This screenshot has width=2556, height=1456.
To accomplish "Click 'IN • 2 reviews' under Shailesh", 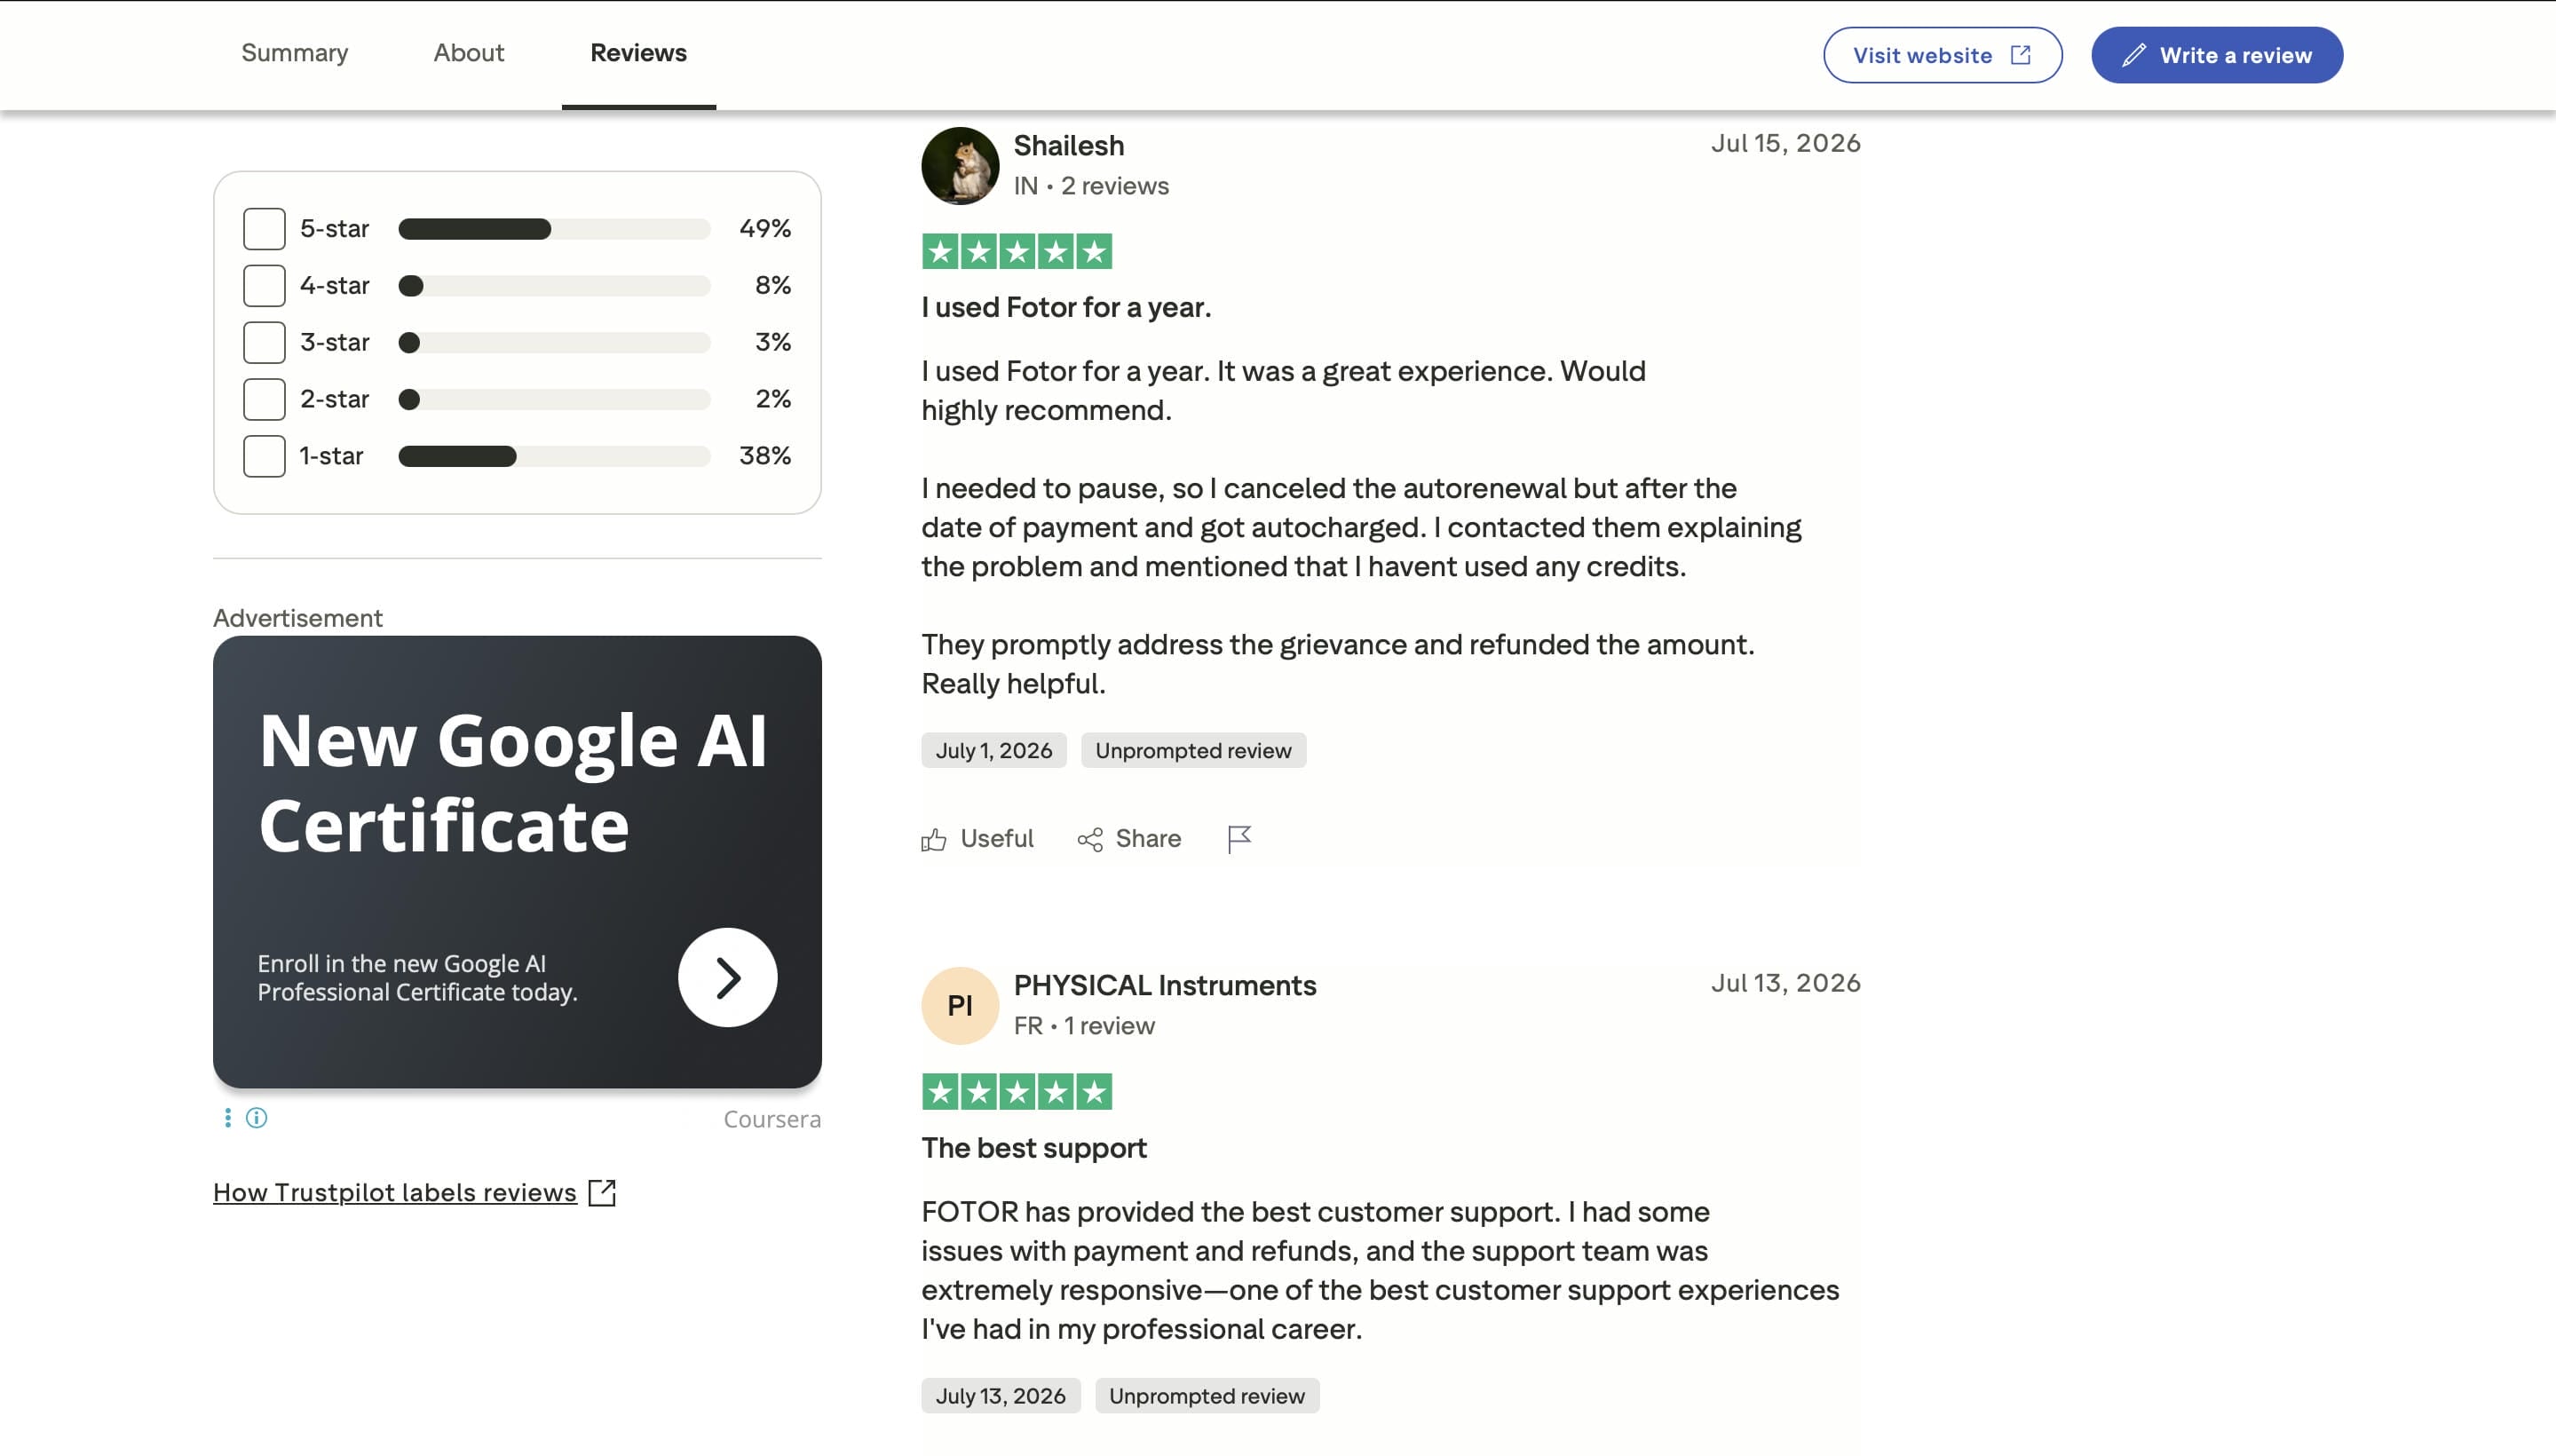I will coord(1091,186).
